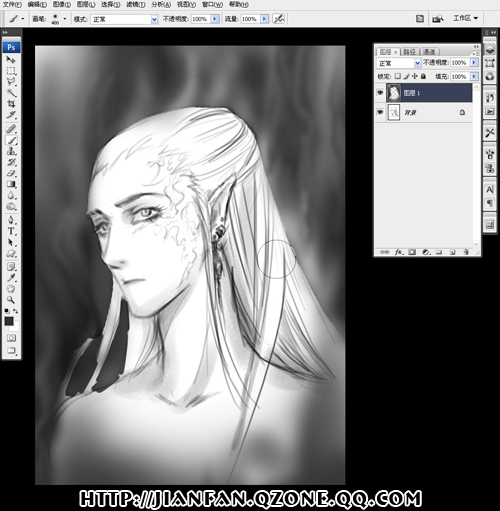Select the Type tool
This screenshot has height=511, width=500.
pos(11,231)
